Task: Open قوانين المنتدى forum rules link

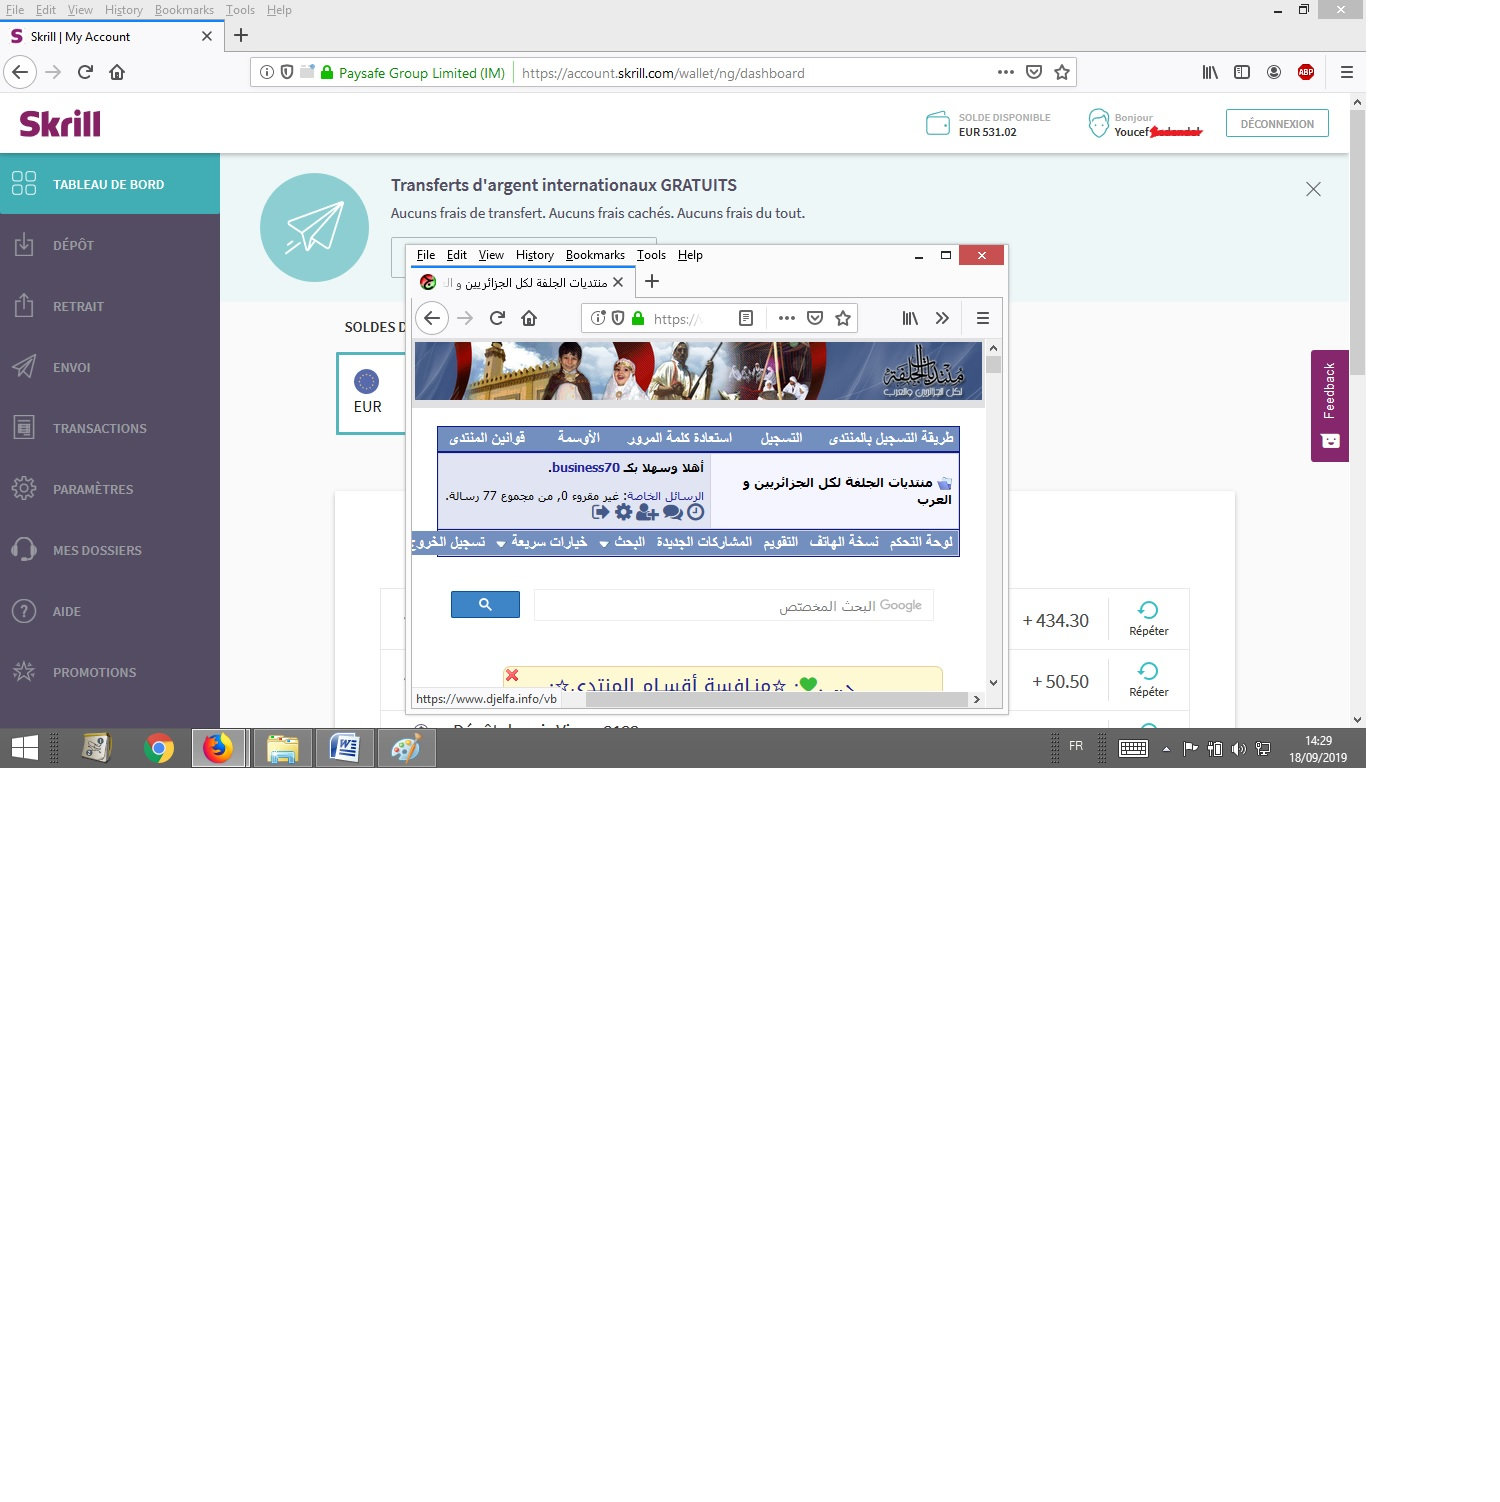Action: coord(487,438)
